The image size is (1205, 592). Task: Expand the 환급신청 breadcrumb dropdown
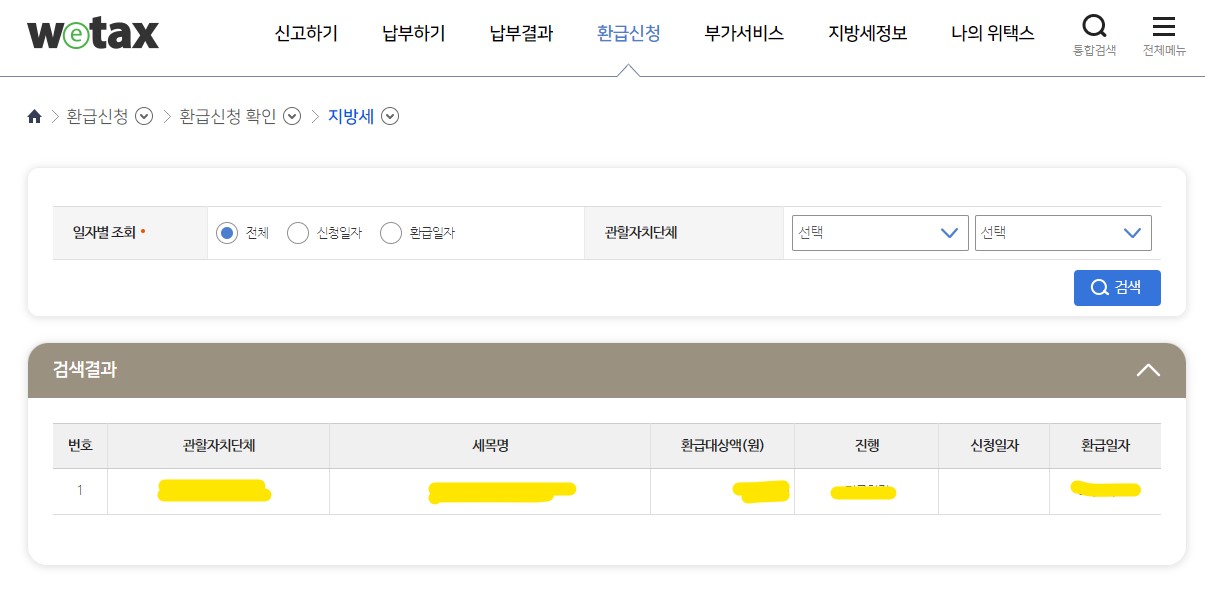coord(143,117)
